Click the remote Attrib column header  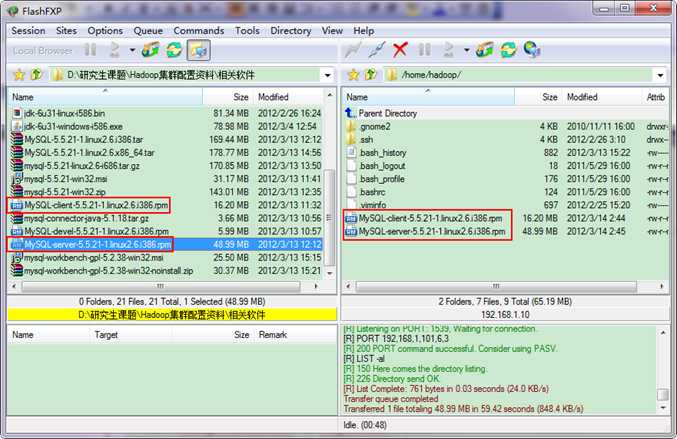pos(655,97)
